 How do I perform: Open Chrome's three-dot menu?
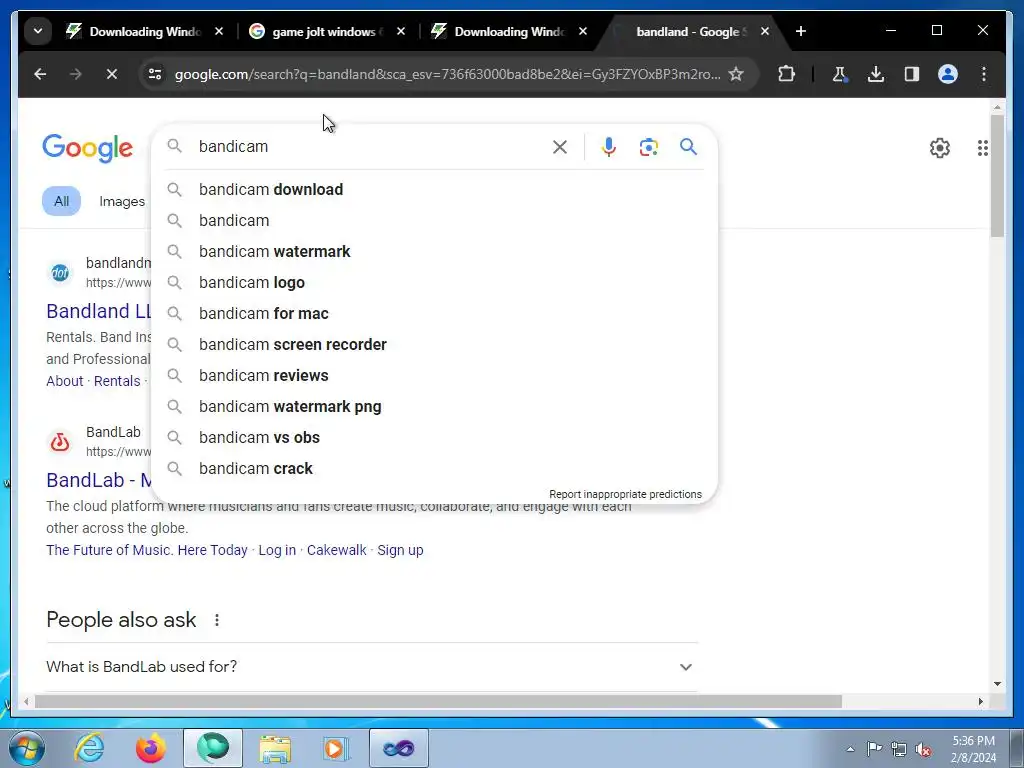984,74
